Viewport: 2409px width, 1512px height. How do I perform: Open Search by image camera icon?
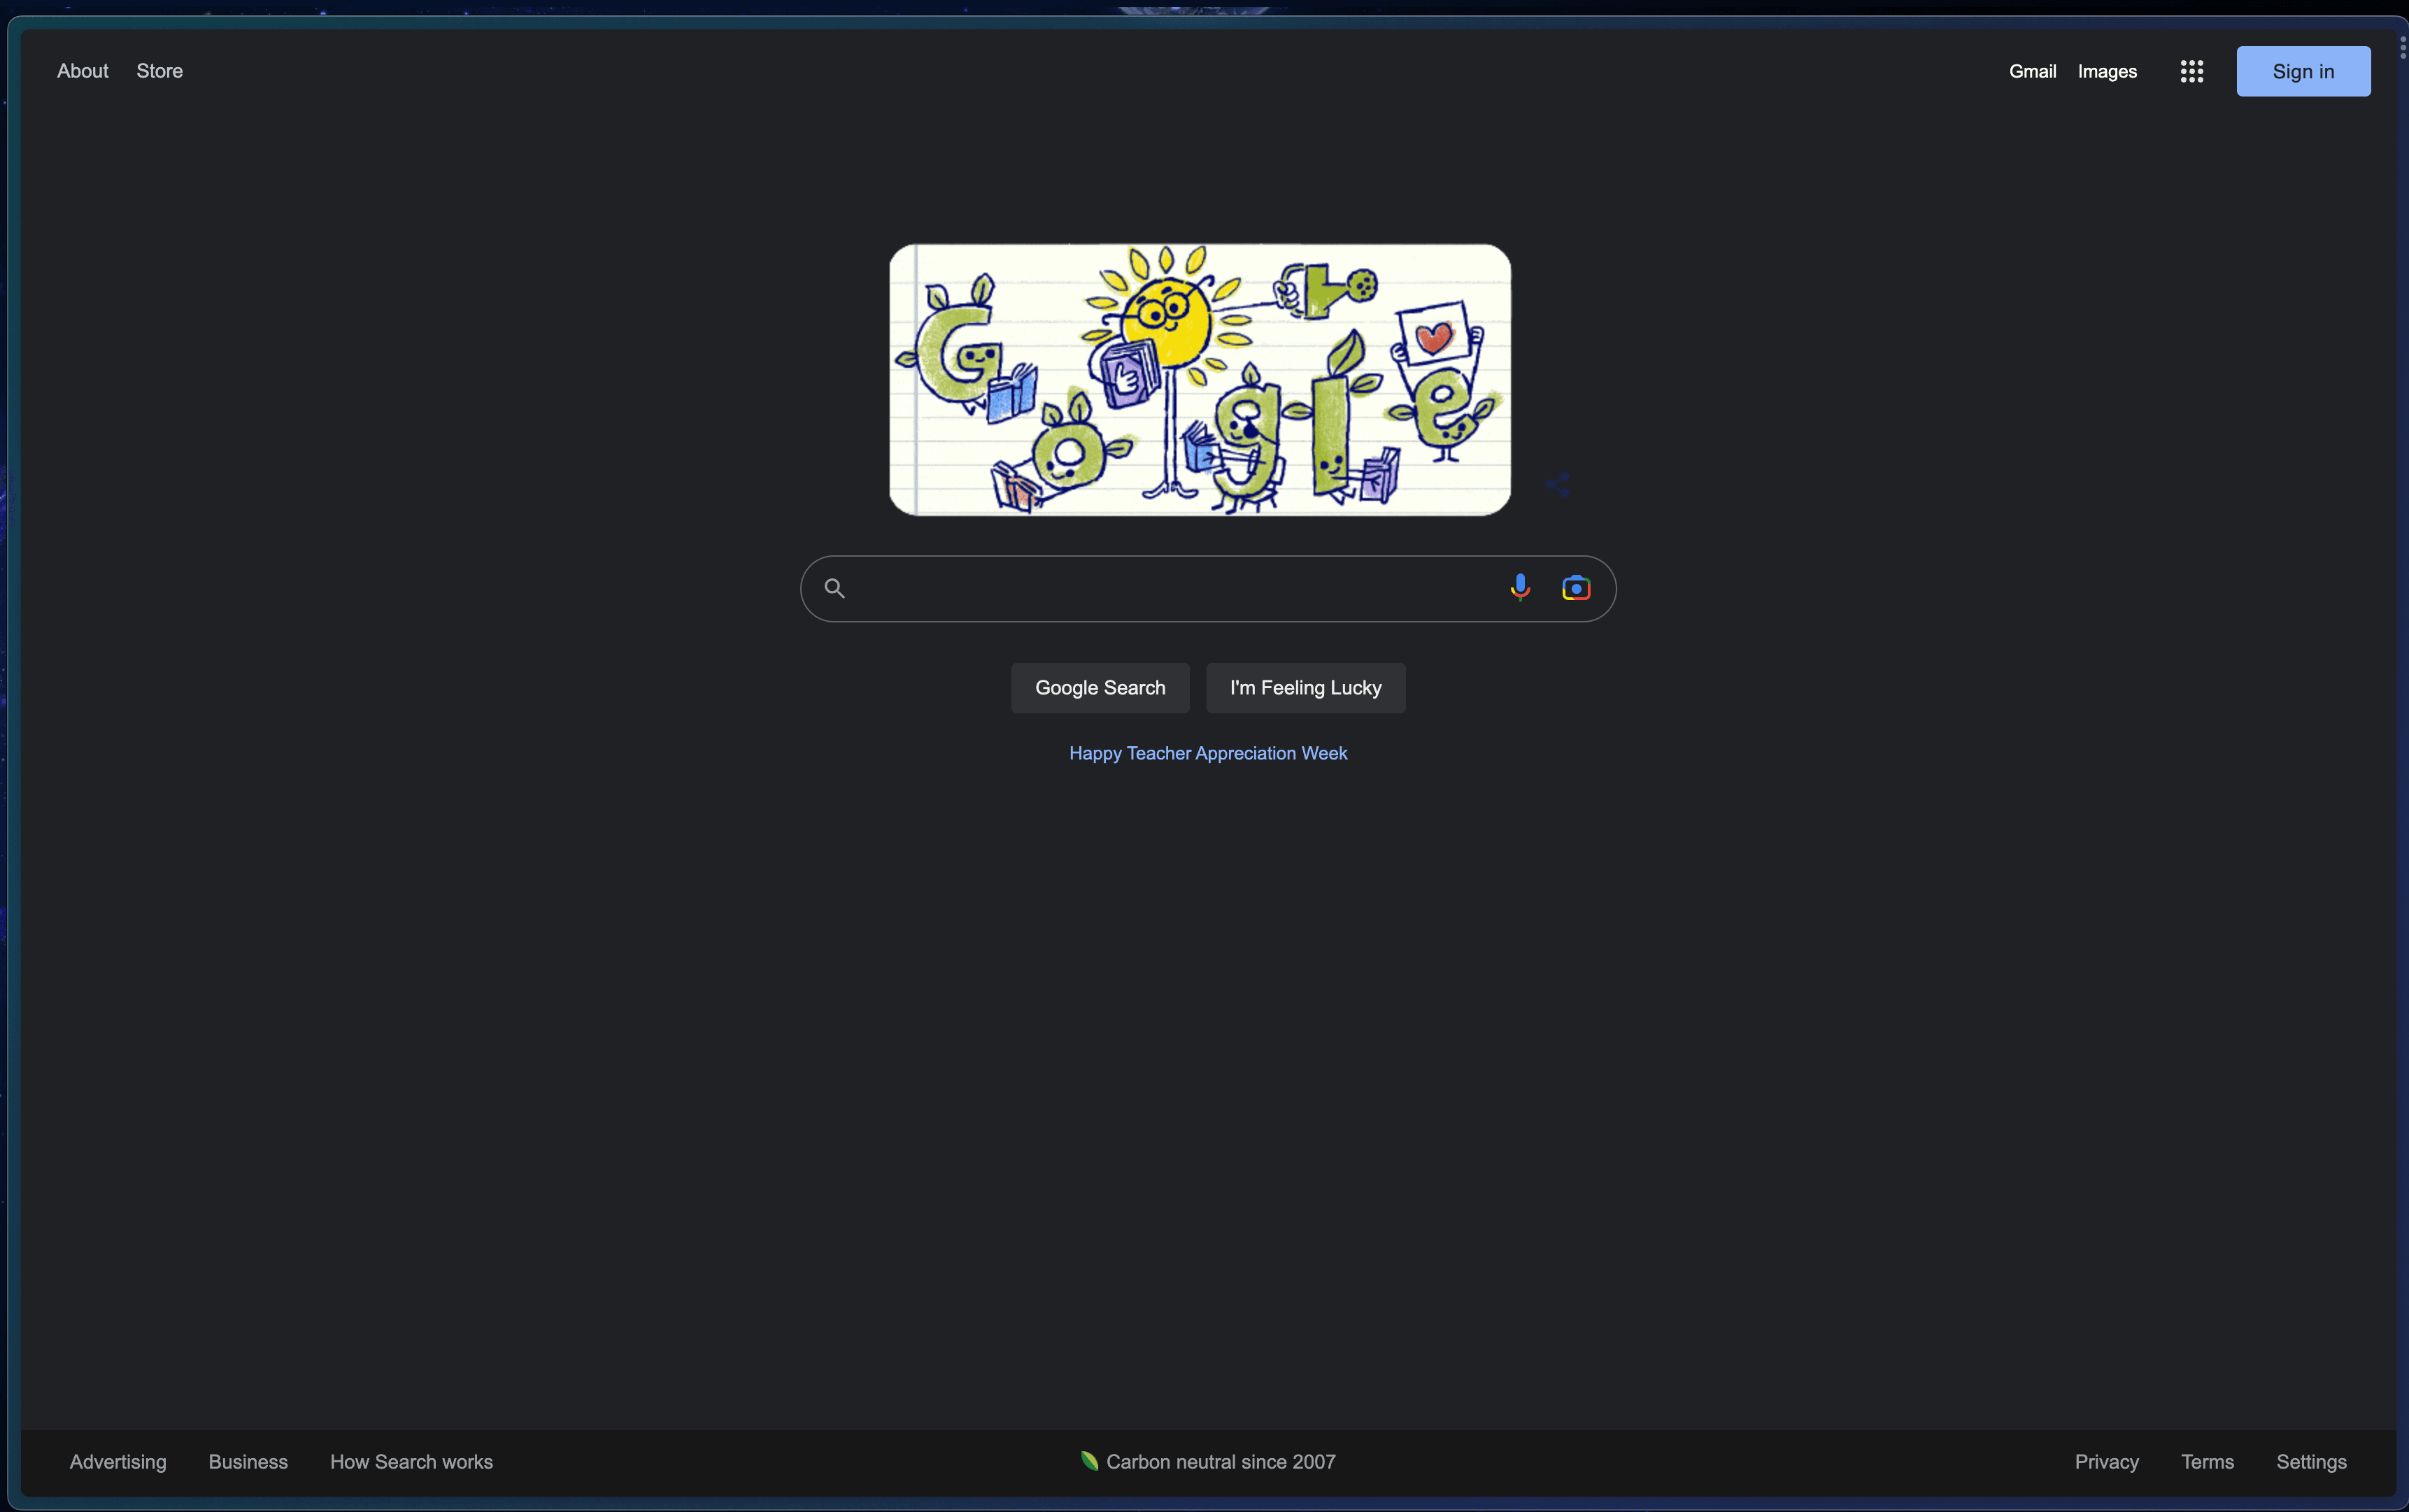click(x=1576, y=588)
